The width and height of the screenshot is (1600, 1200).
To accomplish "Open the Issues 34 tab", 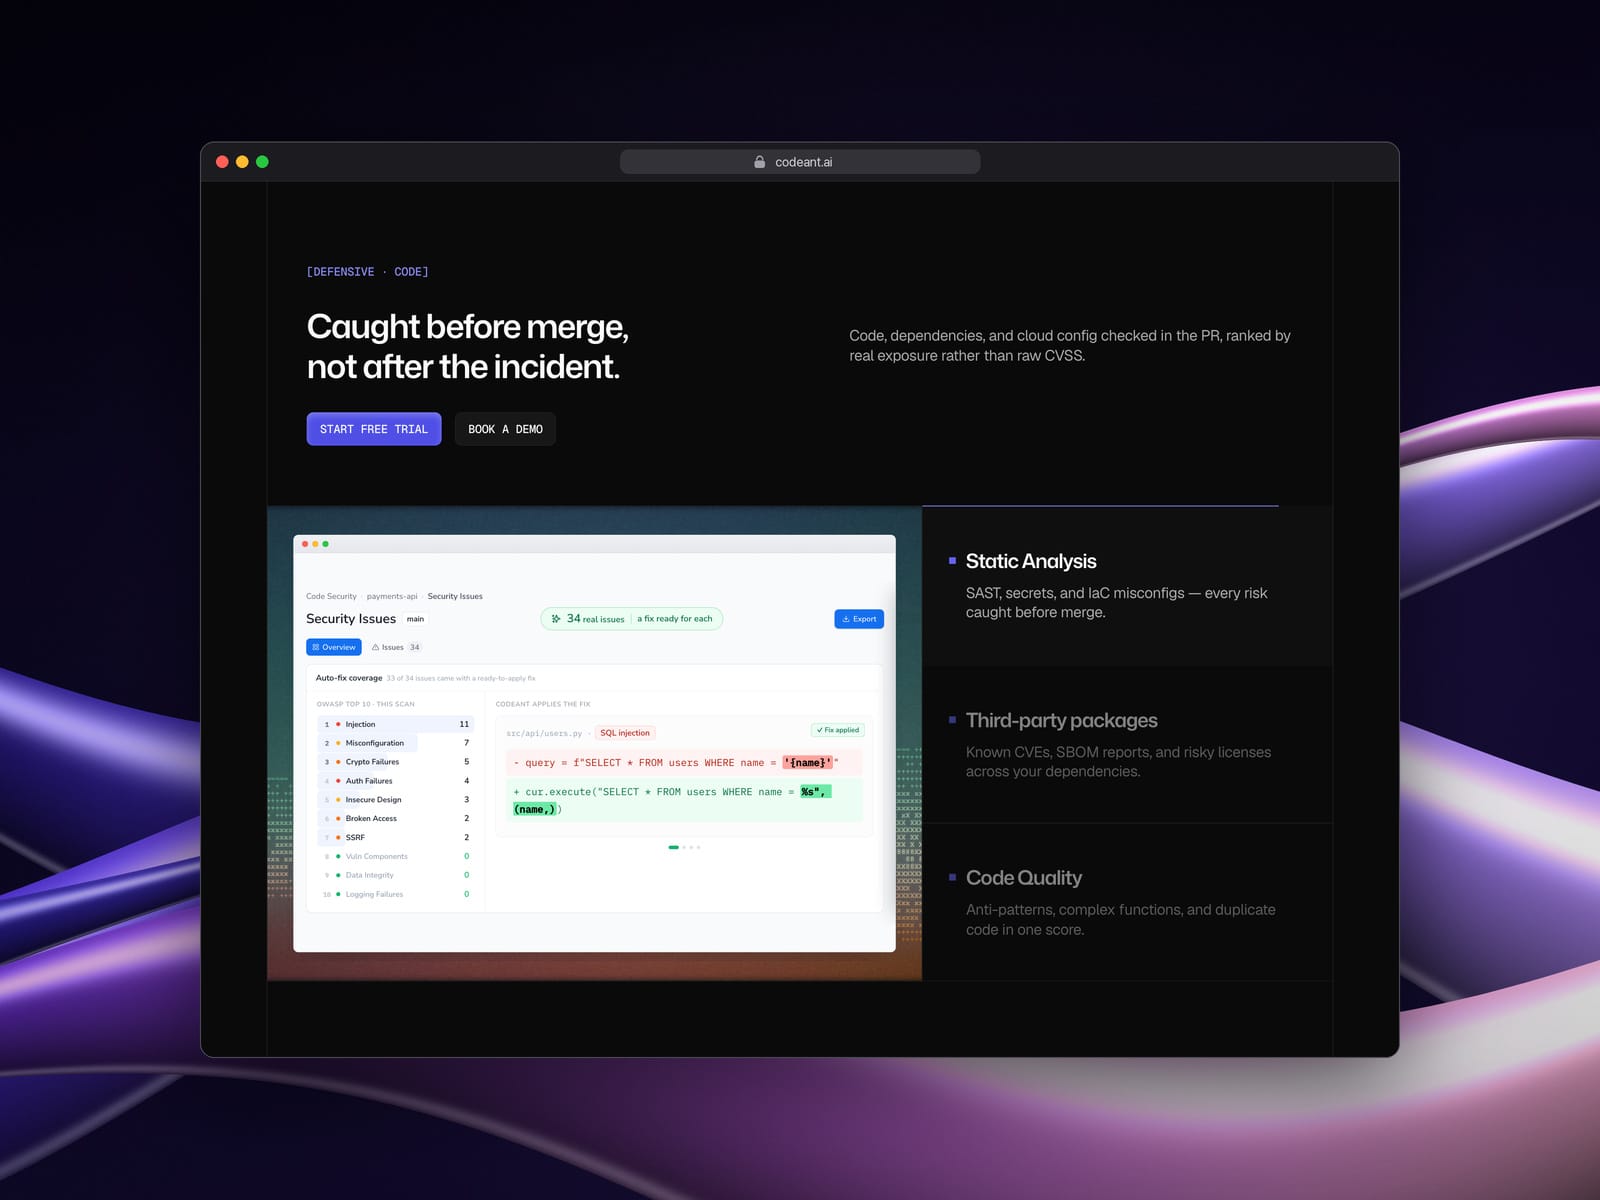I will [396, 647].
